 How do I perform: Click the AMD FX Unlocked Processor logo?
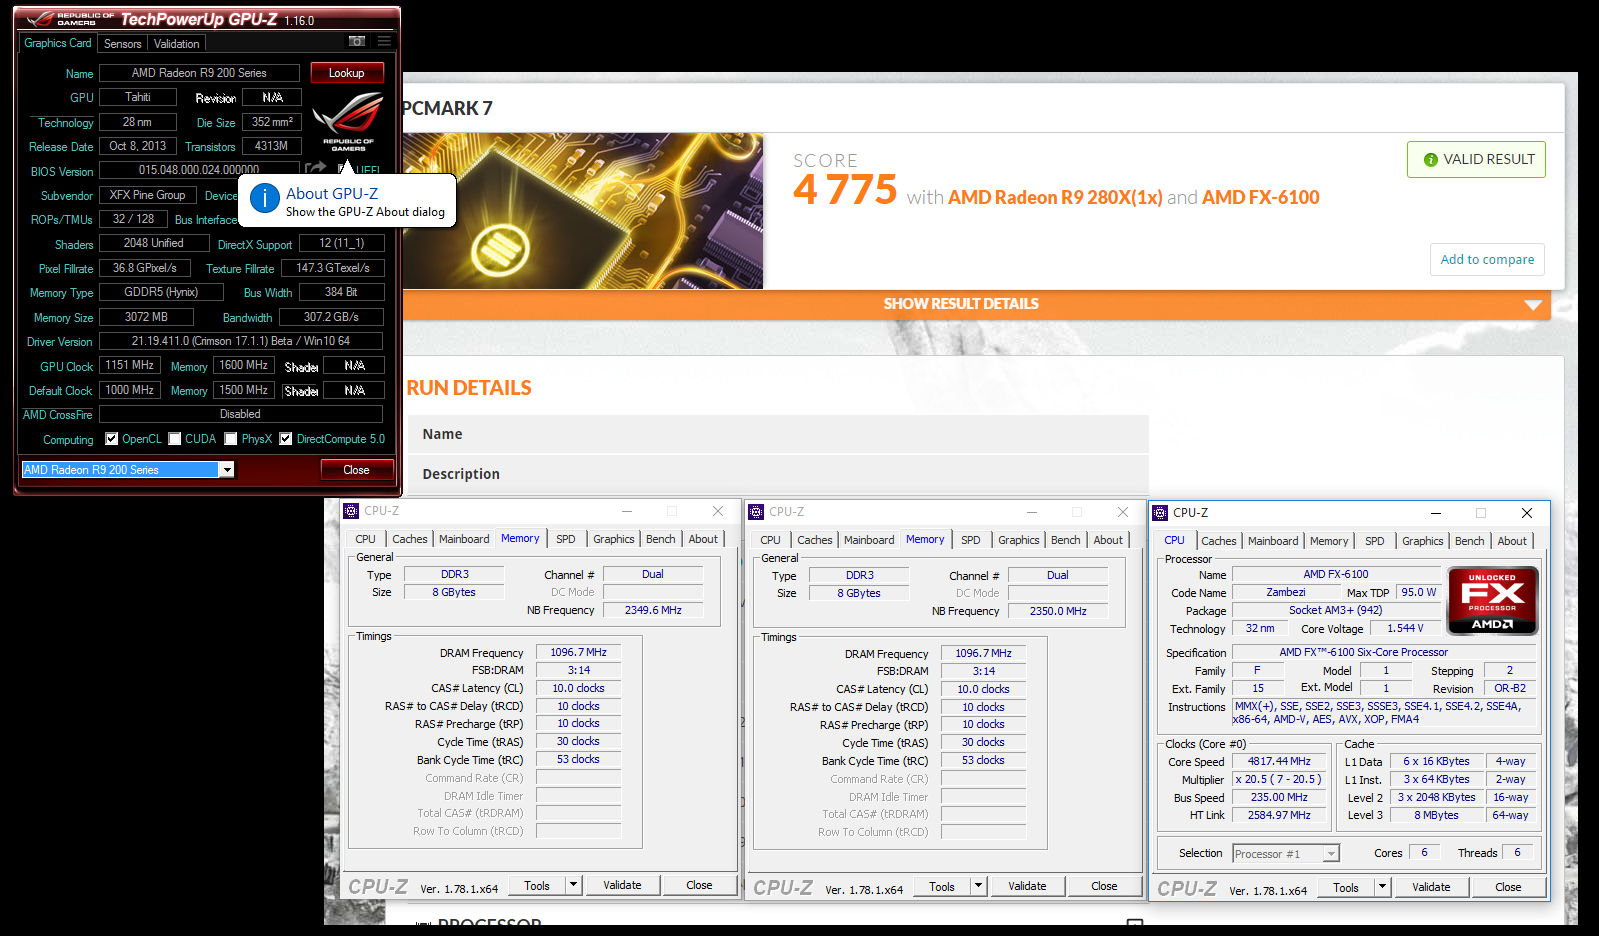click(x=1492, y=600)
